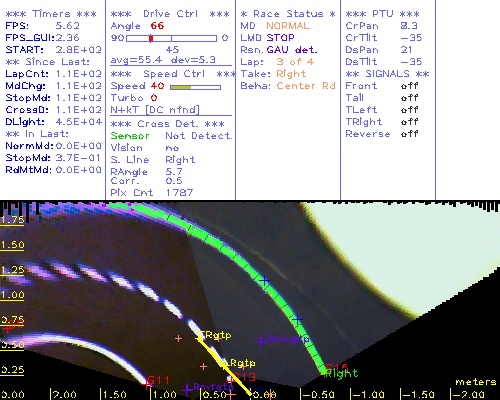Toggle the Reverse signal off indicator
The height and width of the screenshot is (400, 500).
(x=409, y=134)
